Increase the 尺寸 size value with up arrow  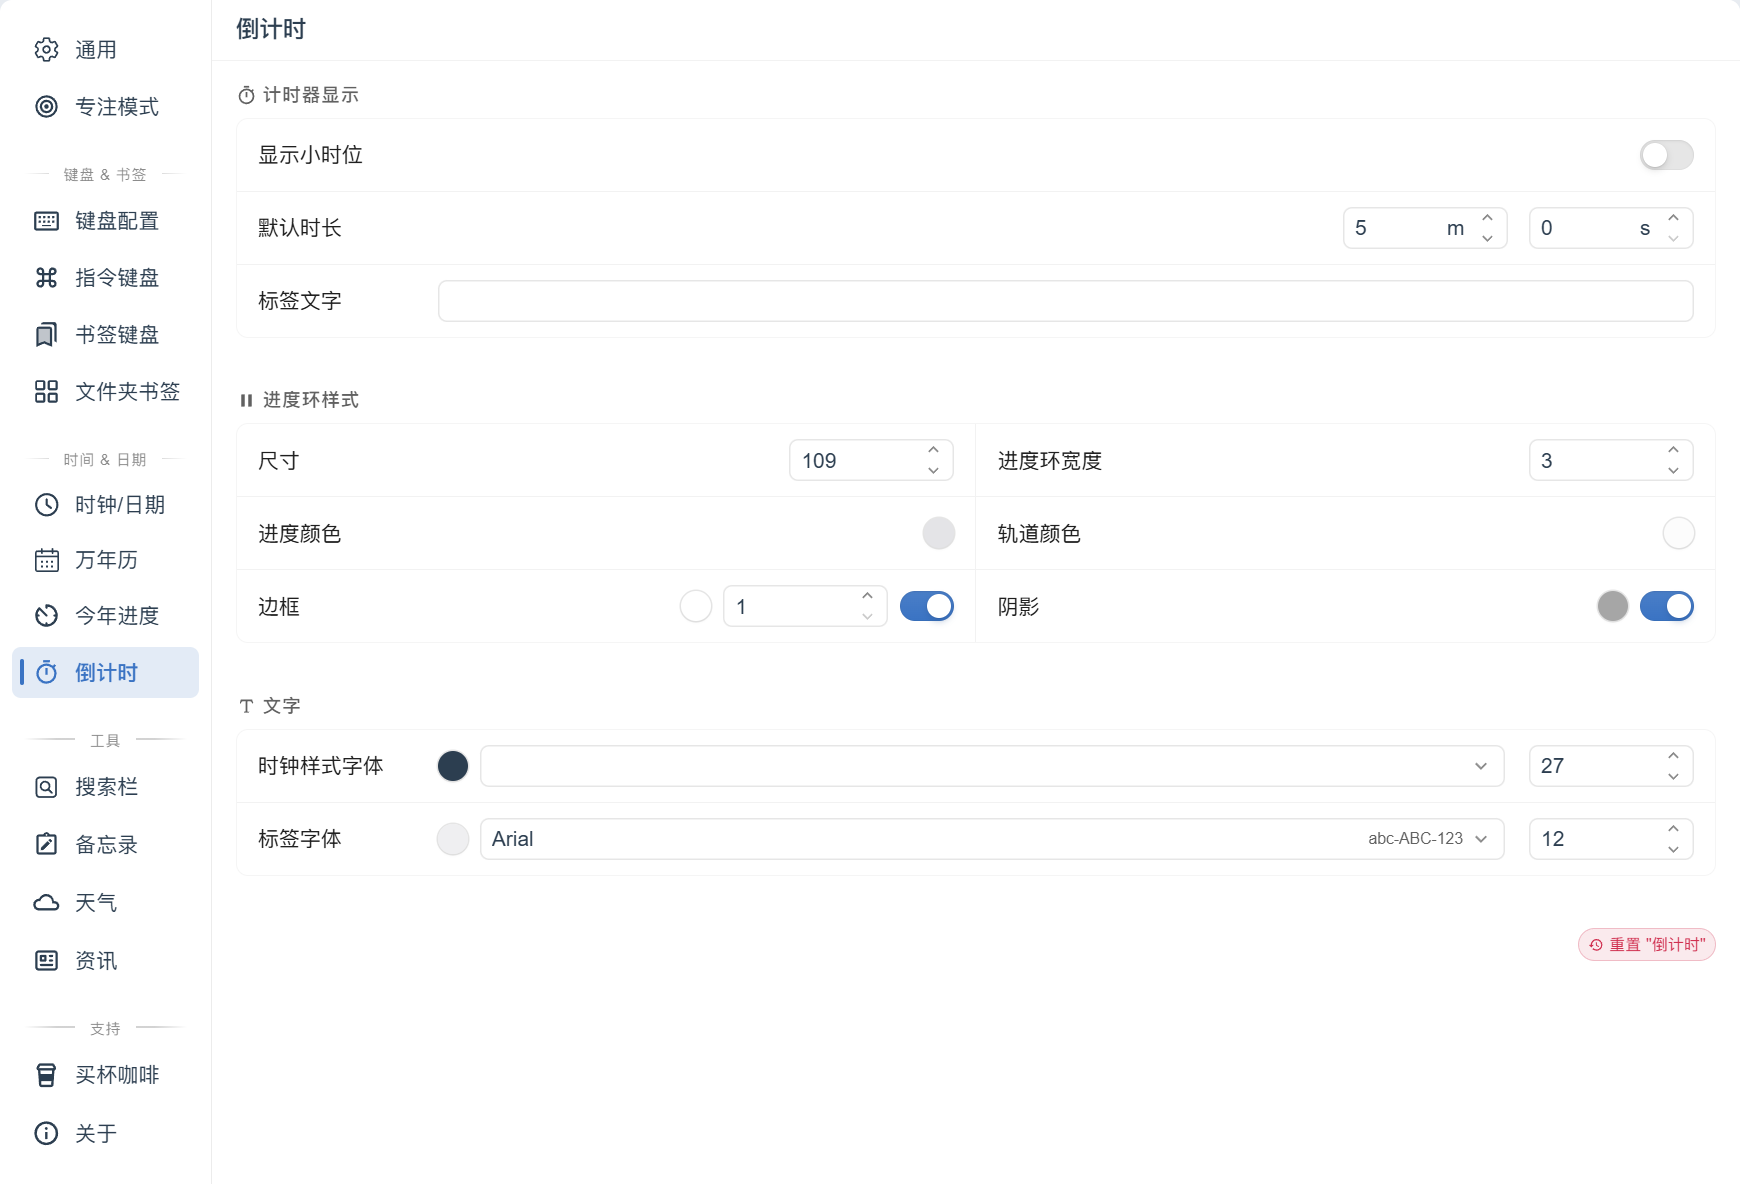[x=933, y=450]
